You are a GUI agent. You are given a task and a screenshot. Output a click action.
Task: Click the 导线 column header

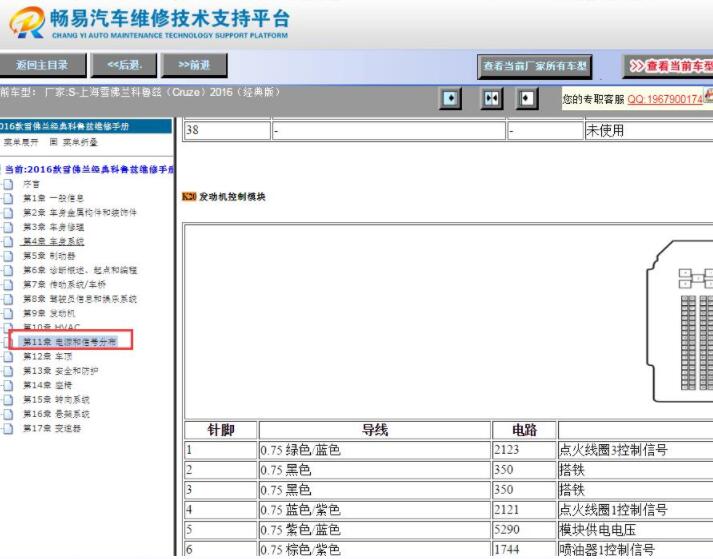375,430
